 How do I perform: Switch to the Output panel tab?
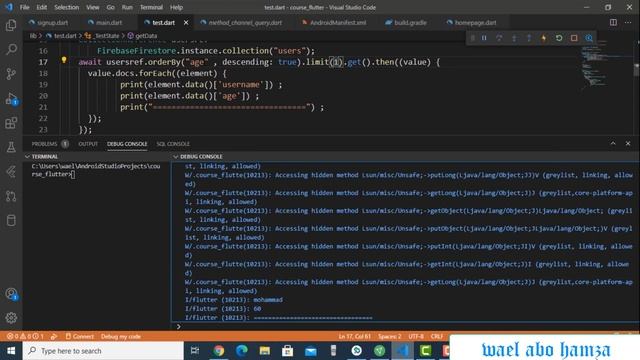tap(88, 144)
